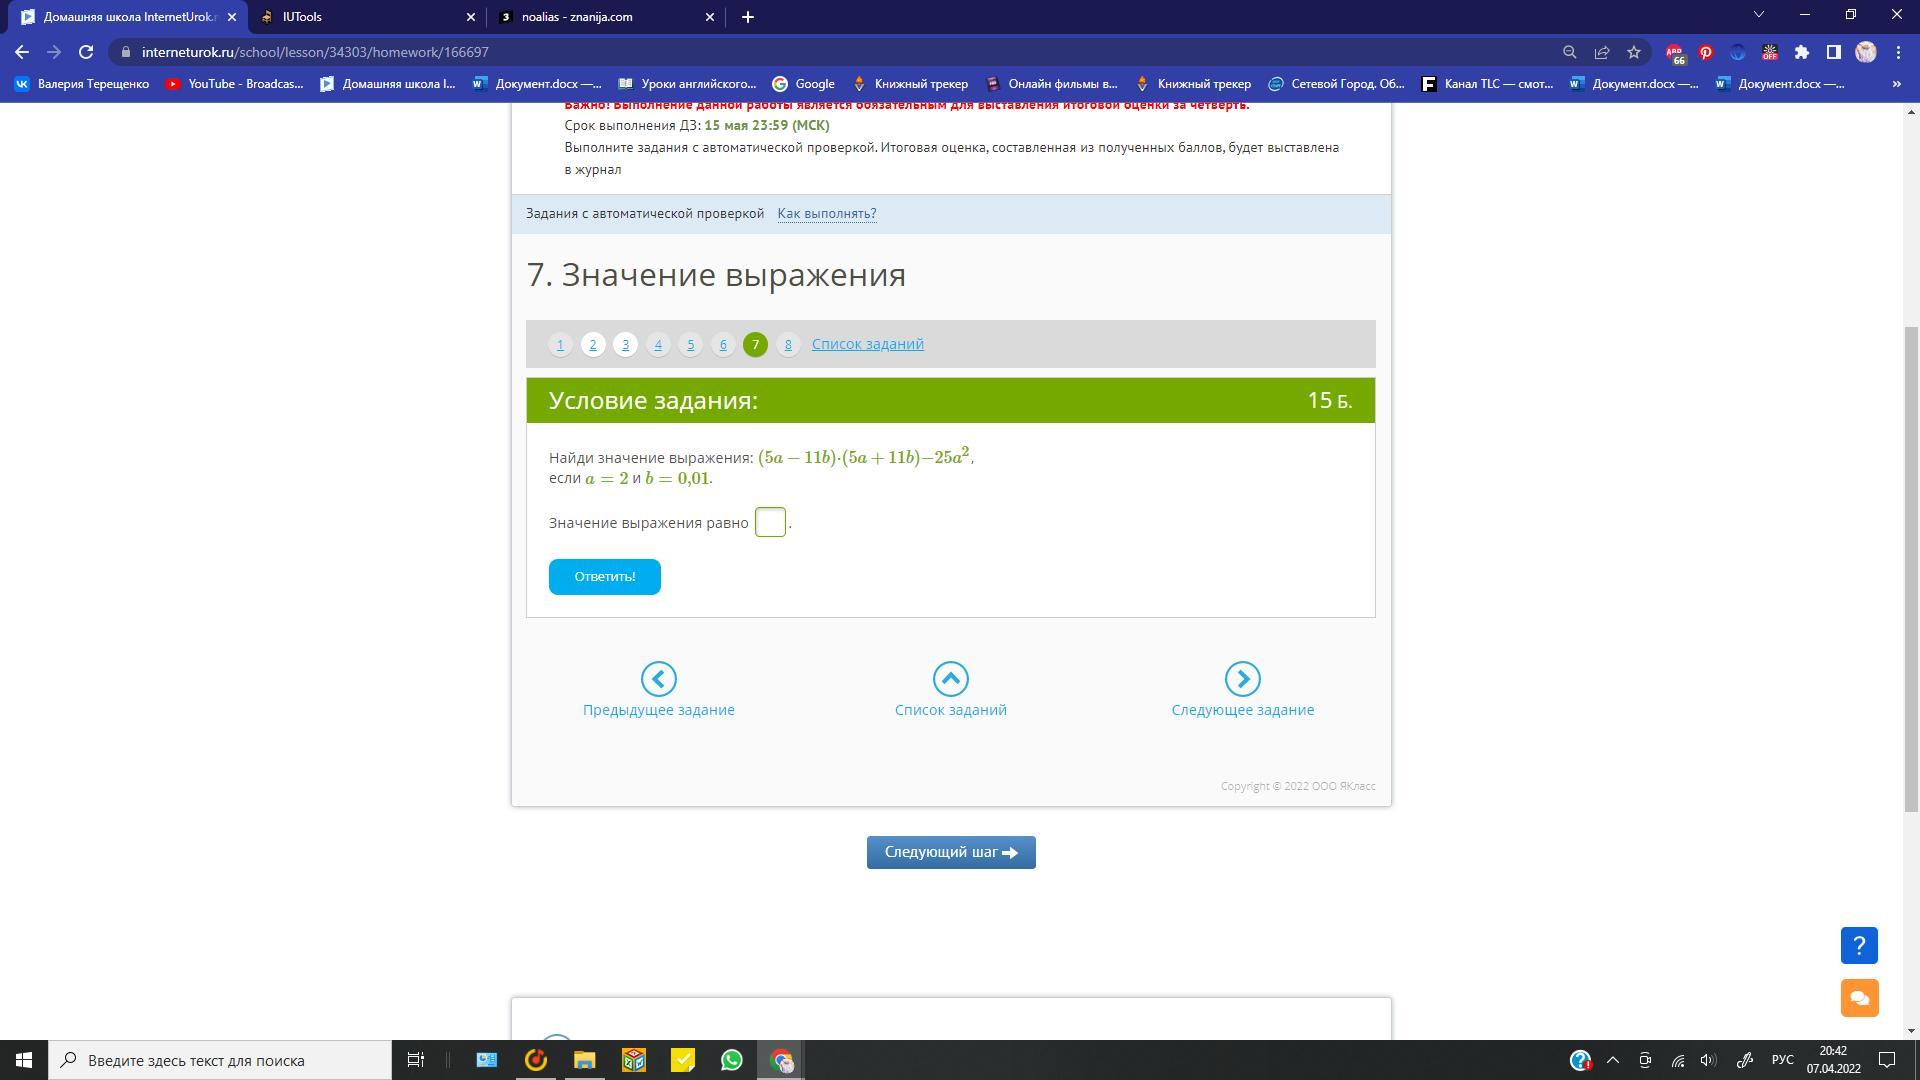Open WhatsApp from the taskbar
The height and width of the screenshot is (1080, 1920).
pos(732,1060)
